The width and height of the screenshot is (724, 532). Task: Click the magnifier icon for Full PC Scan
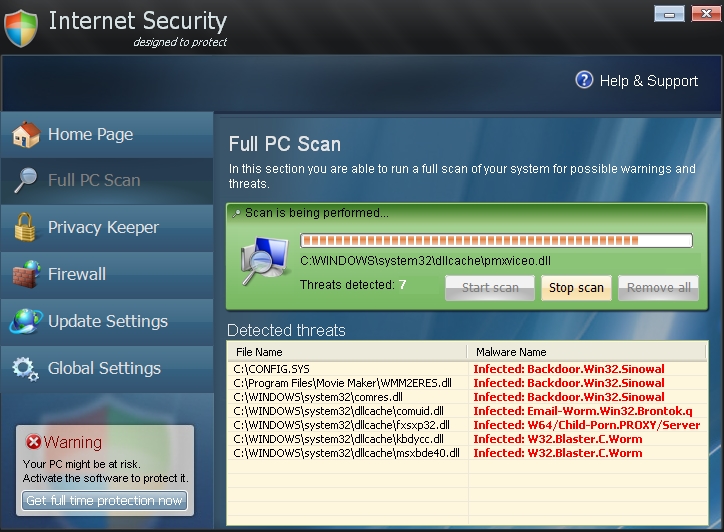point(25,181)
